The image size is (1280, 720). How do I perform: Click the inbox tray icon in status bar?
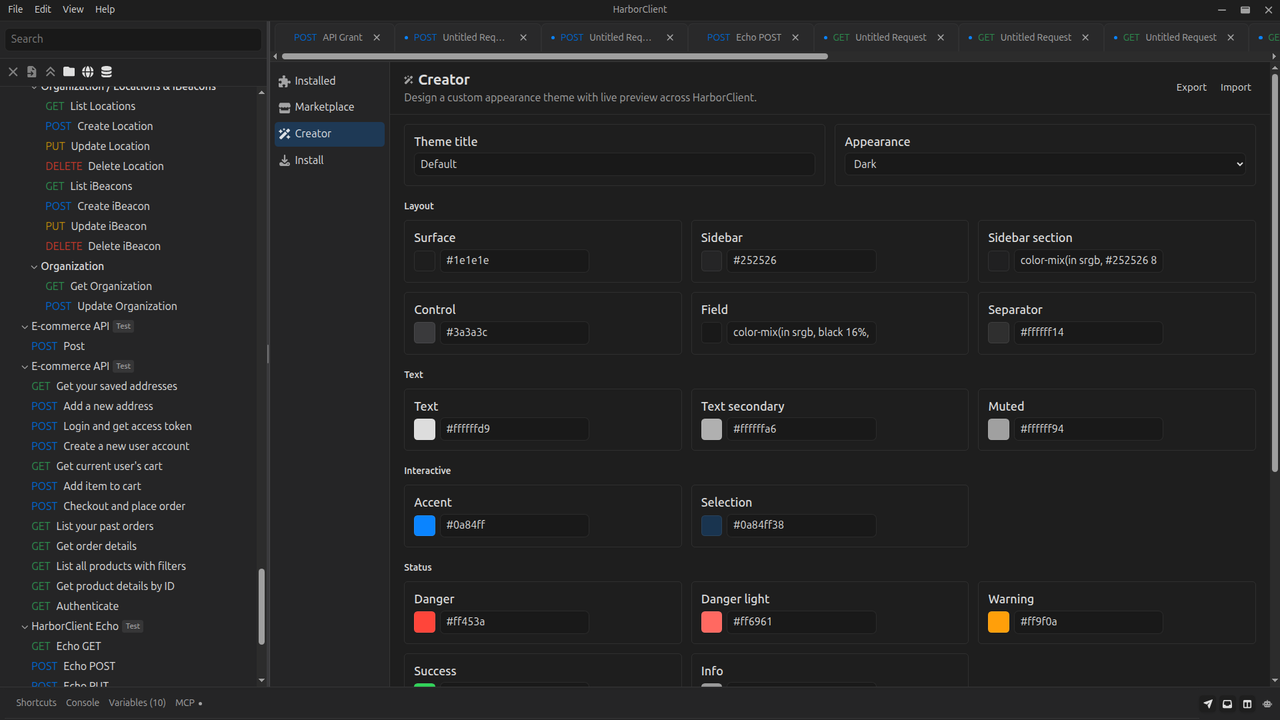[x=1228, y=704]
